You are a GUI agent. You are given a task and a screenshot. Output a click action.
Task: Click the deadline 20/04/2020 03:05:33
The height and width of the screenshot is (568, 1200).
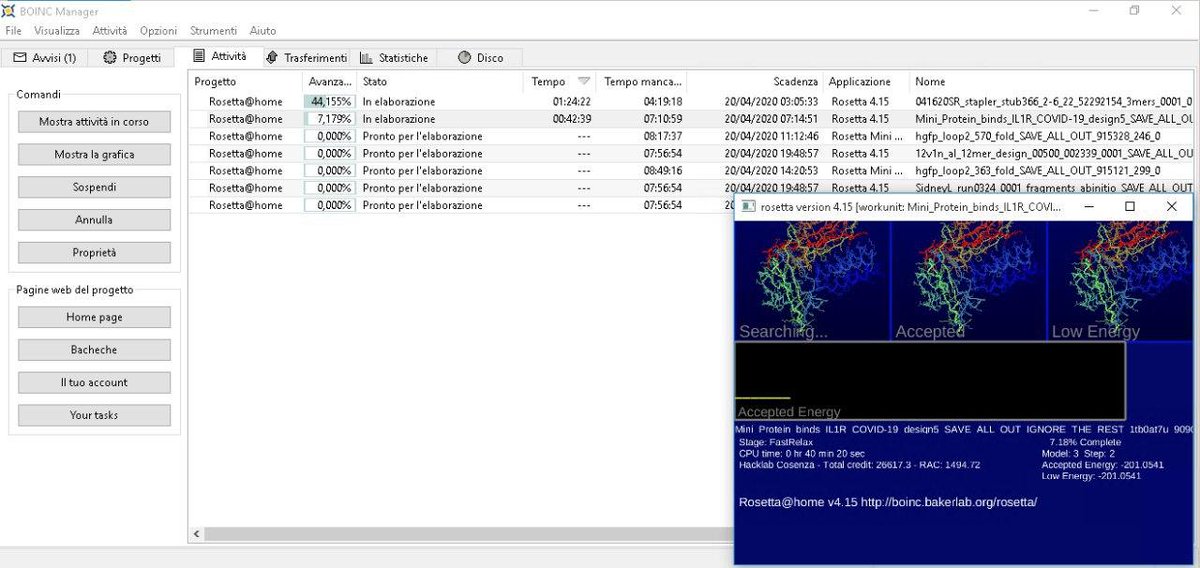point(771,102)
